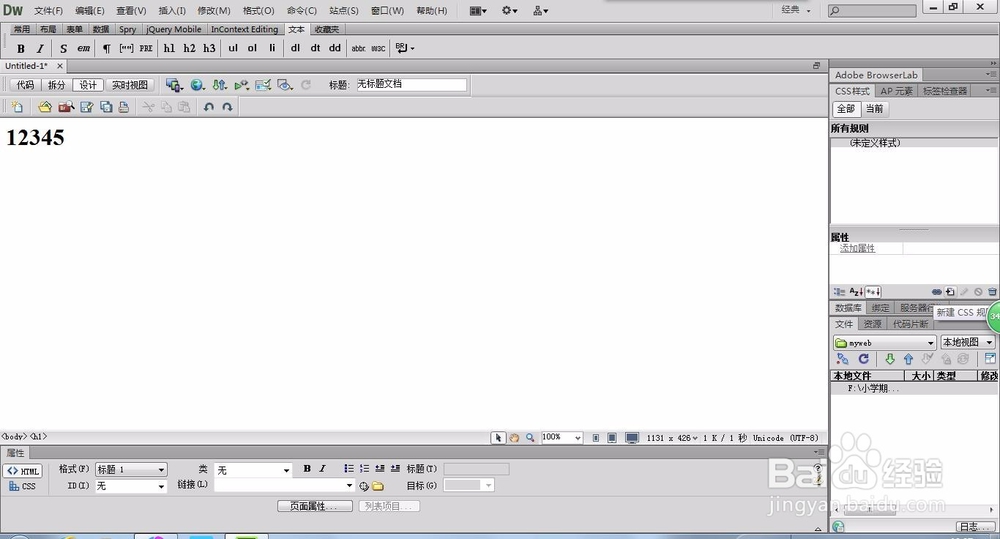Insert definition description dd icon
Viewport: 1000px width, 539px height.
[x=335, y=48]
